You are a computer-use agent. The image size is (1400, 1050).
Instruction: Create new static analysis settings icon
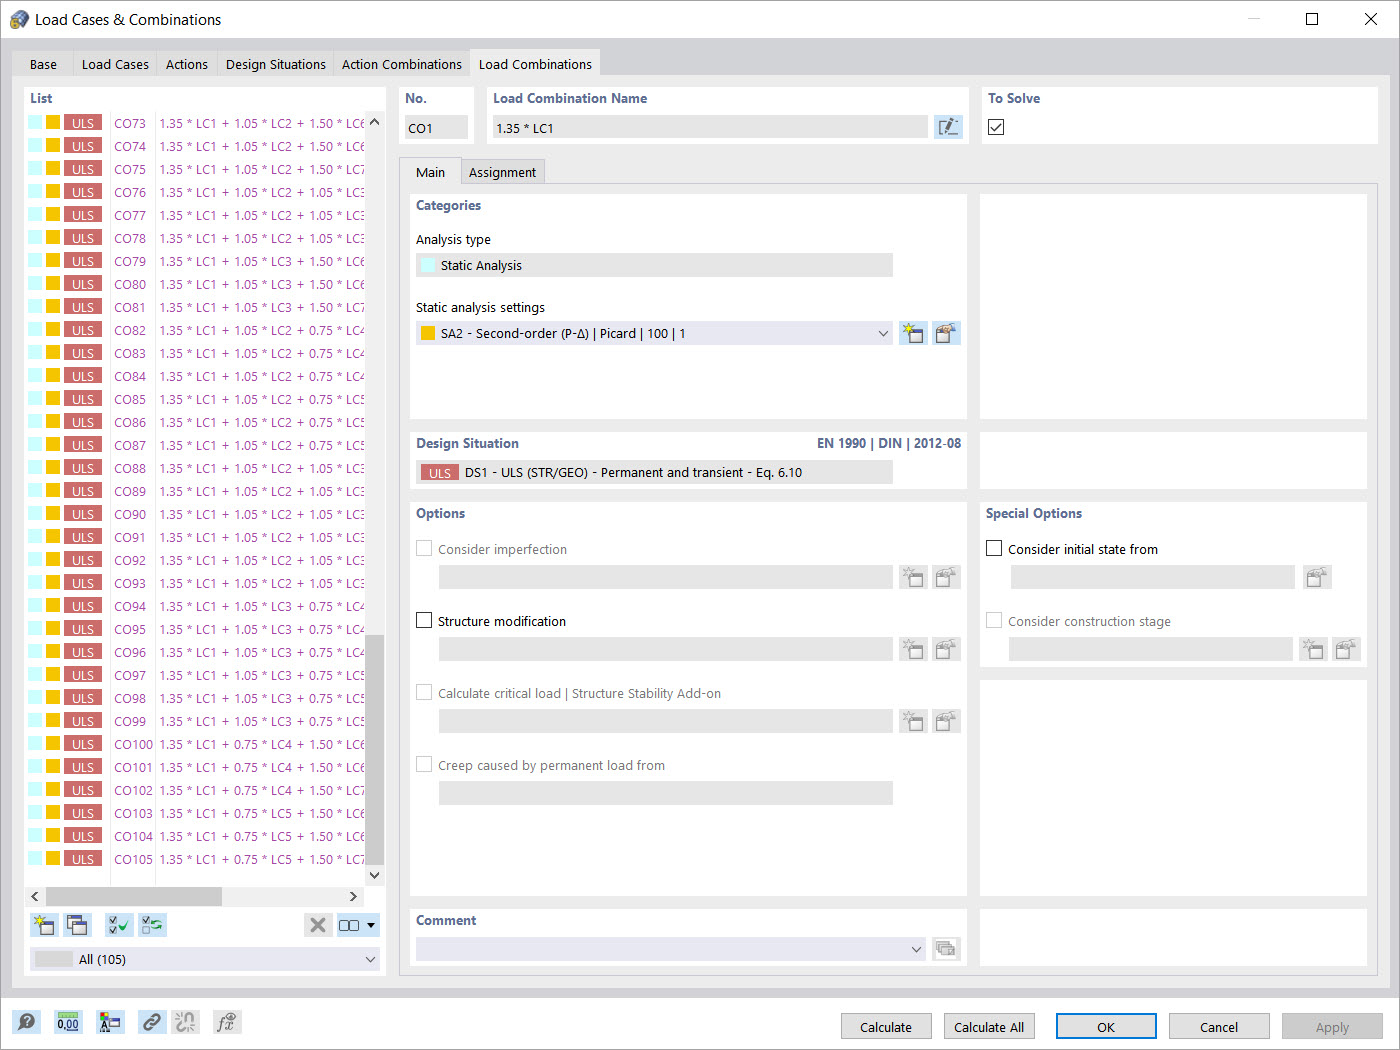(x=913, y=333)
